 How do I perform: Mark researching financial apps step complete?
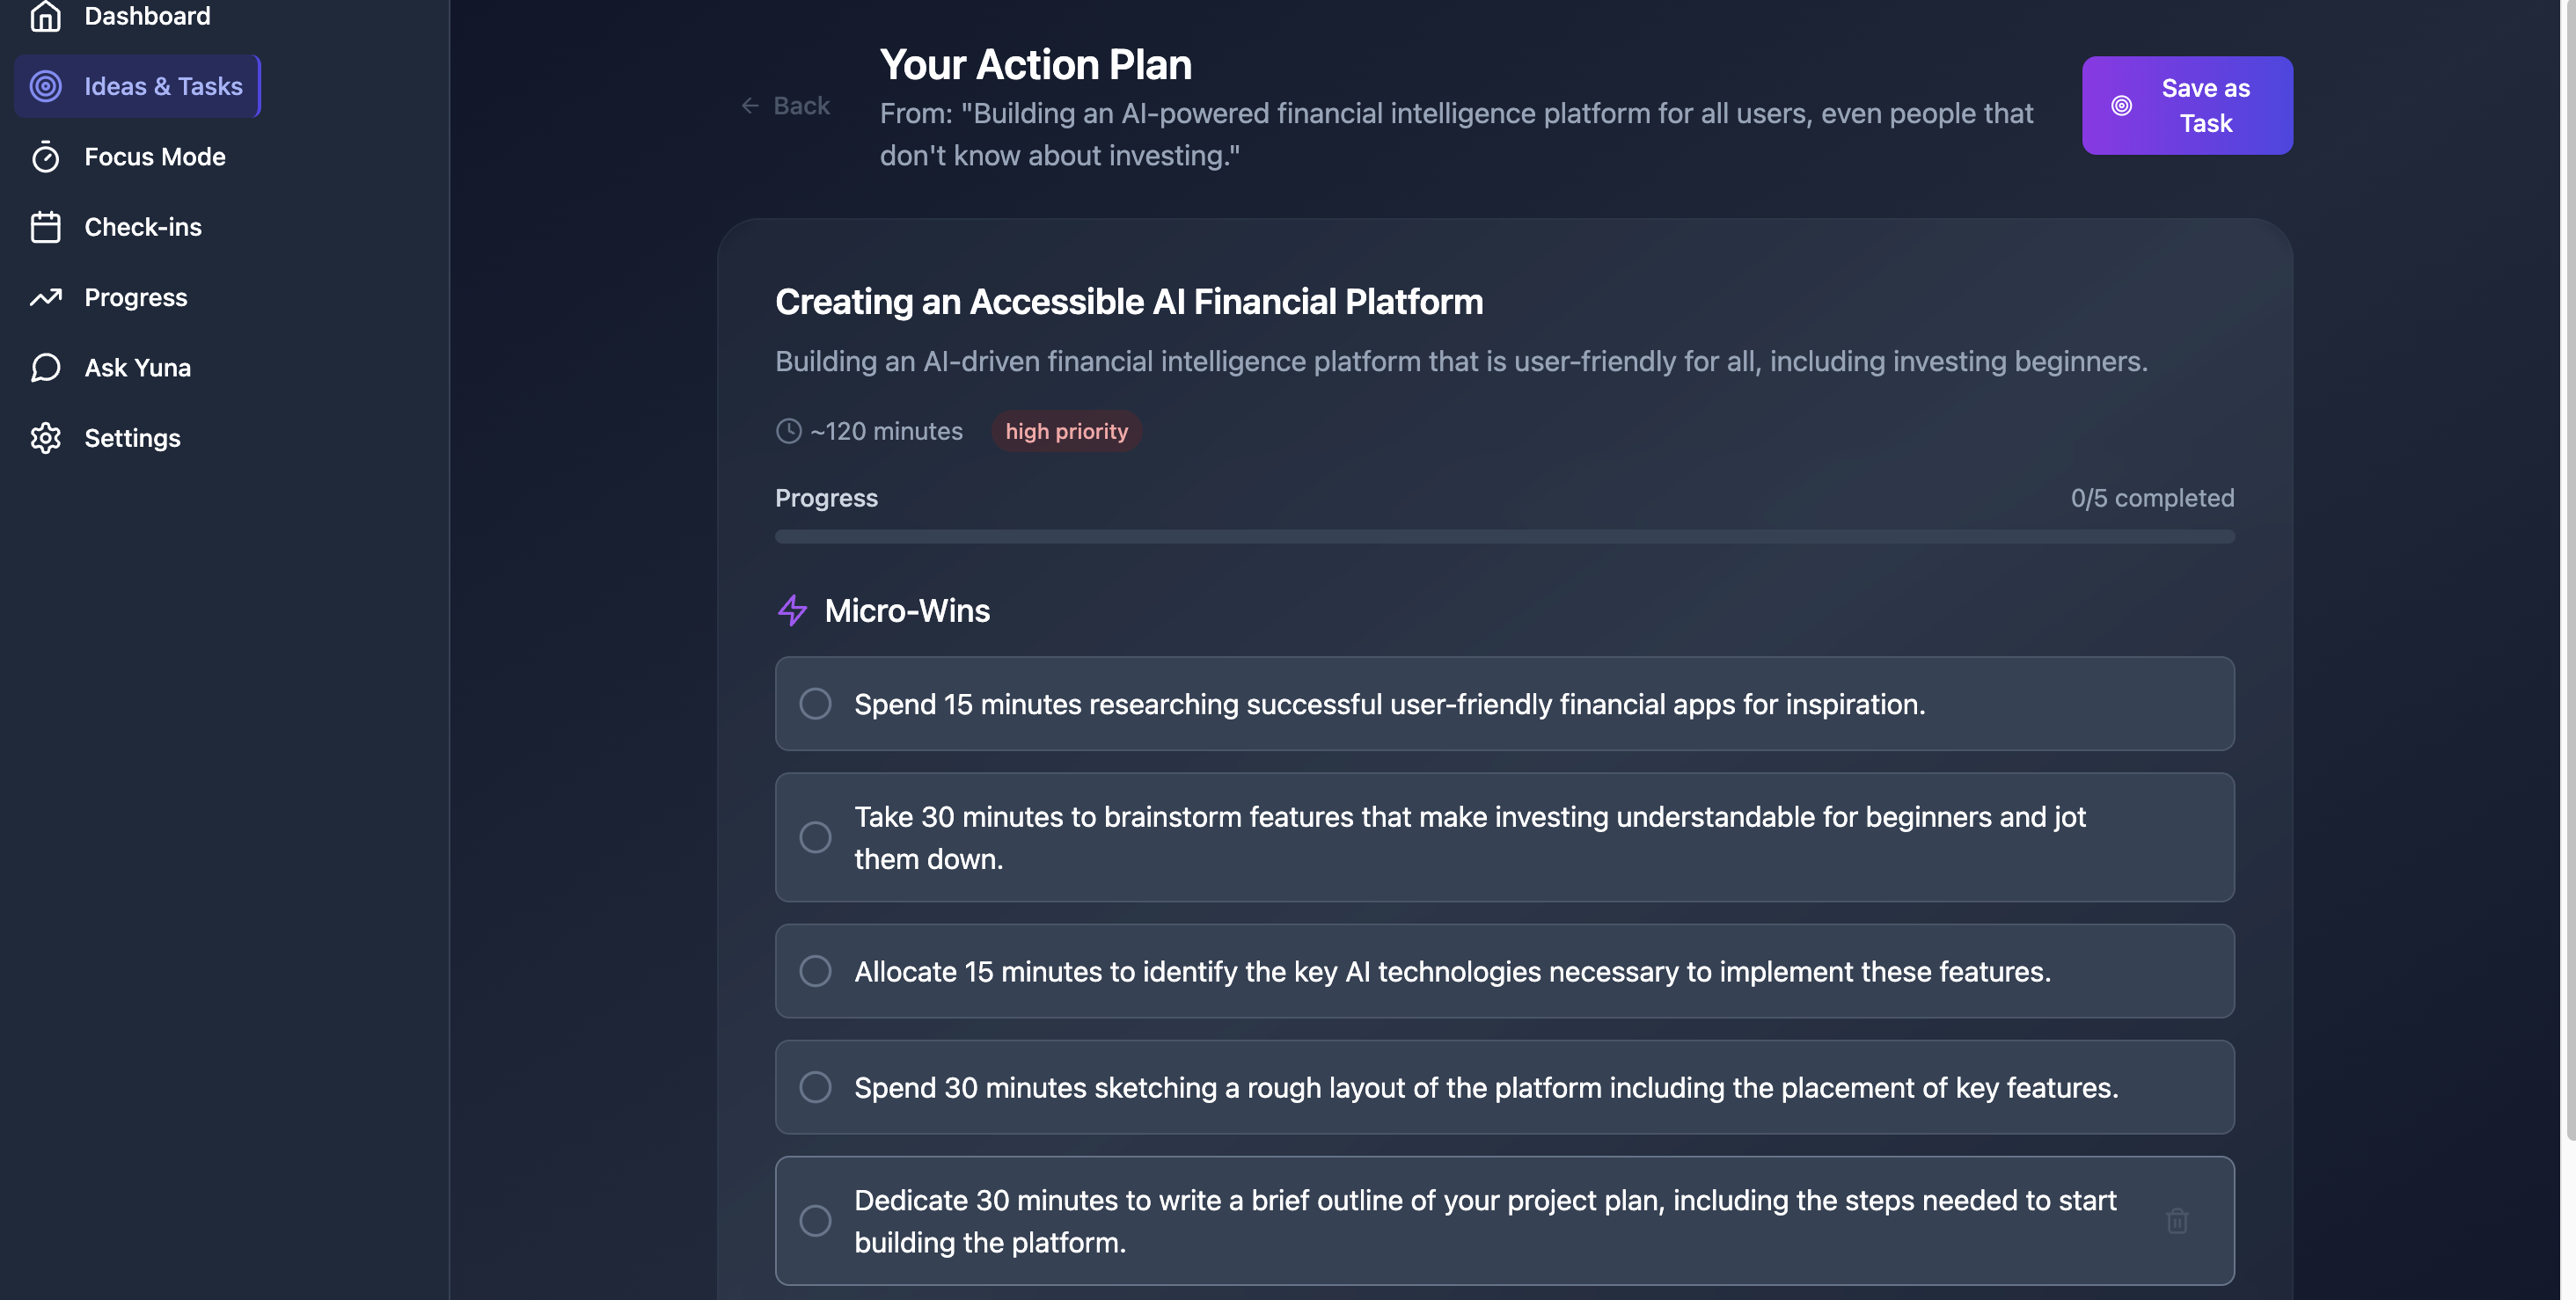pos(815,704)
